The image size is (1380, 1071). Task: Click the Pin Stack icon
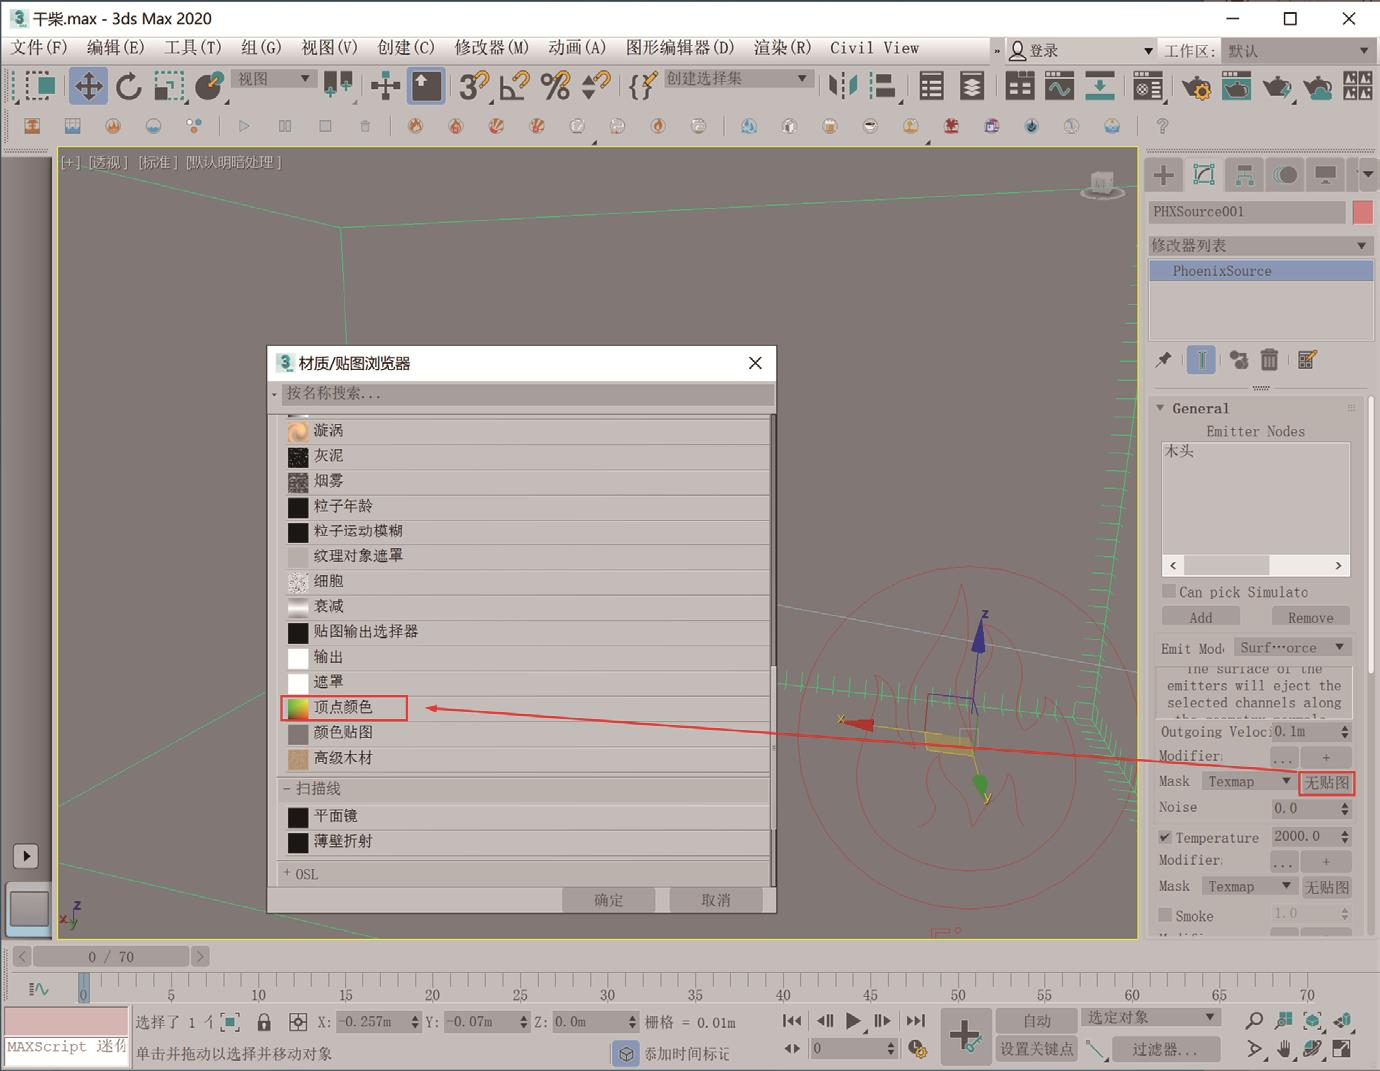[x=1163, y=360]
